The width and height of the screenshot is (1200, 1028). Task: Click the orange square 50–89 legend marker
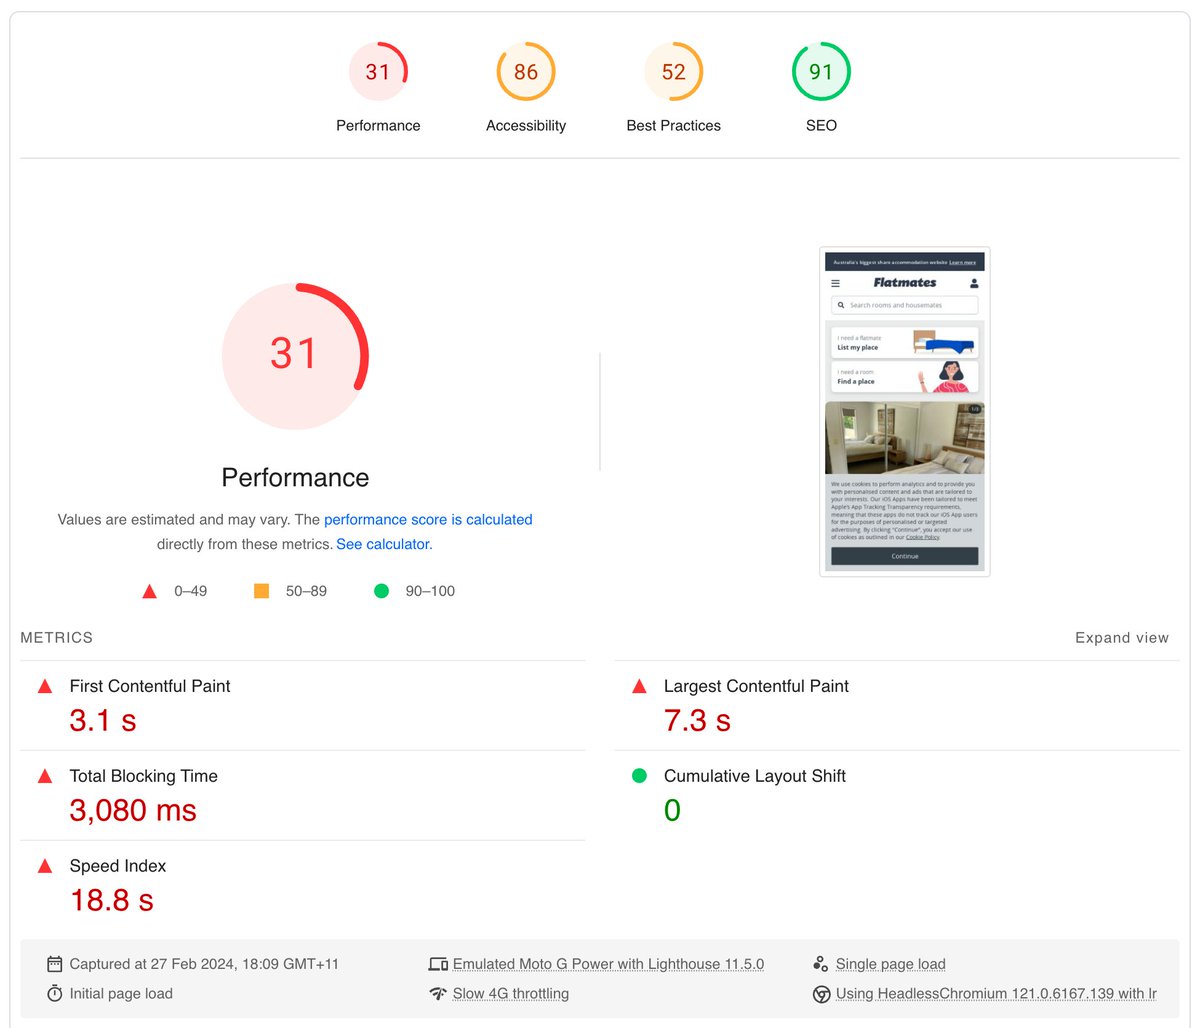[x=262, y=591]
